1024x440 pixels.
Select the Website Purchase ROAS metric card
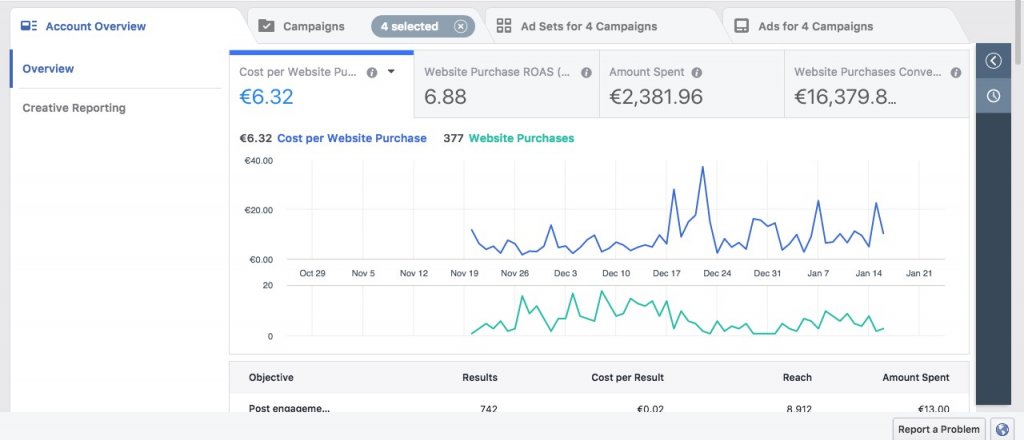point(506,85)
